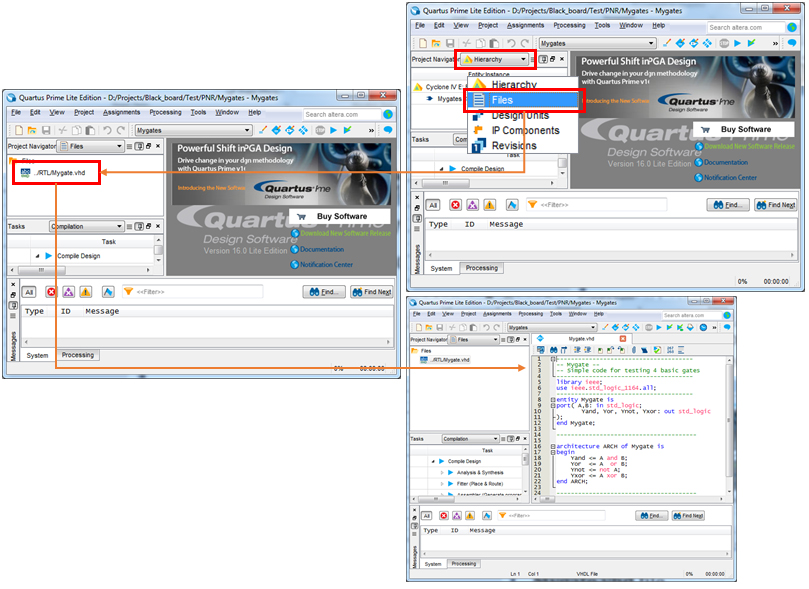Click Mygate.vhd file icon in left window Files list
This screenshot has width=809, height=589.
click(x=25, y=172)
